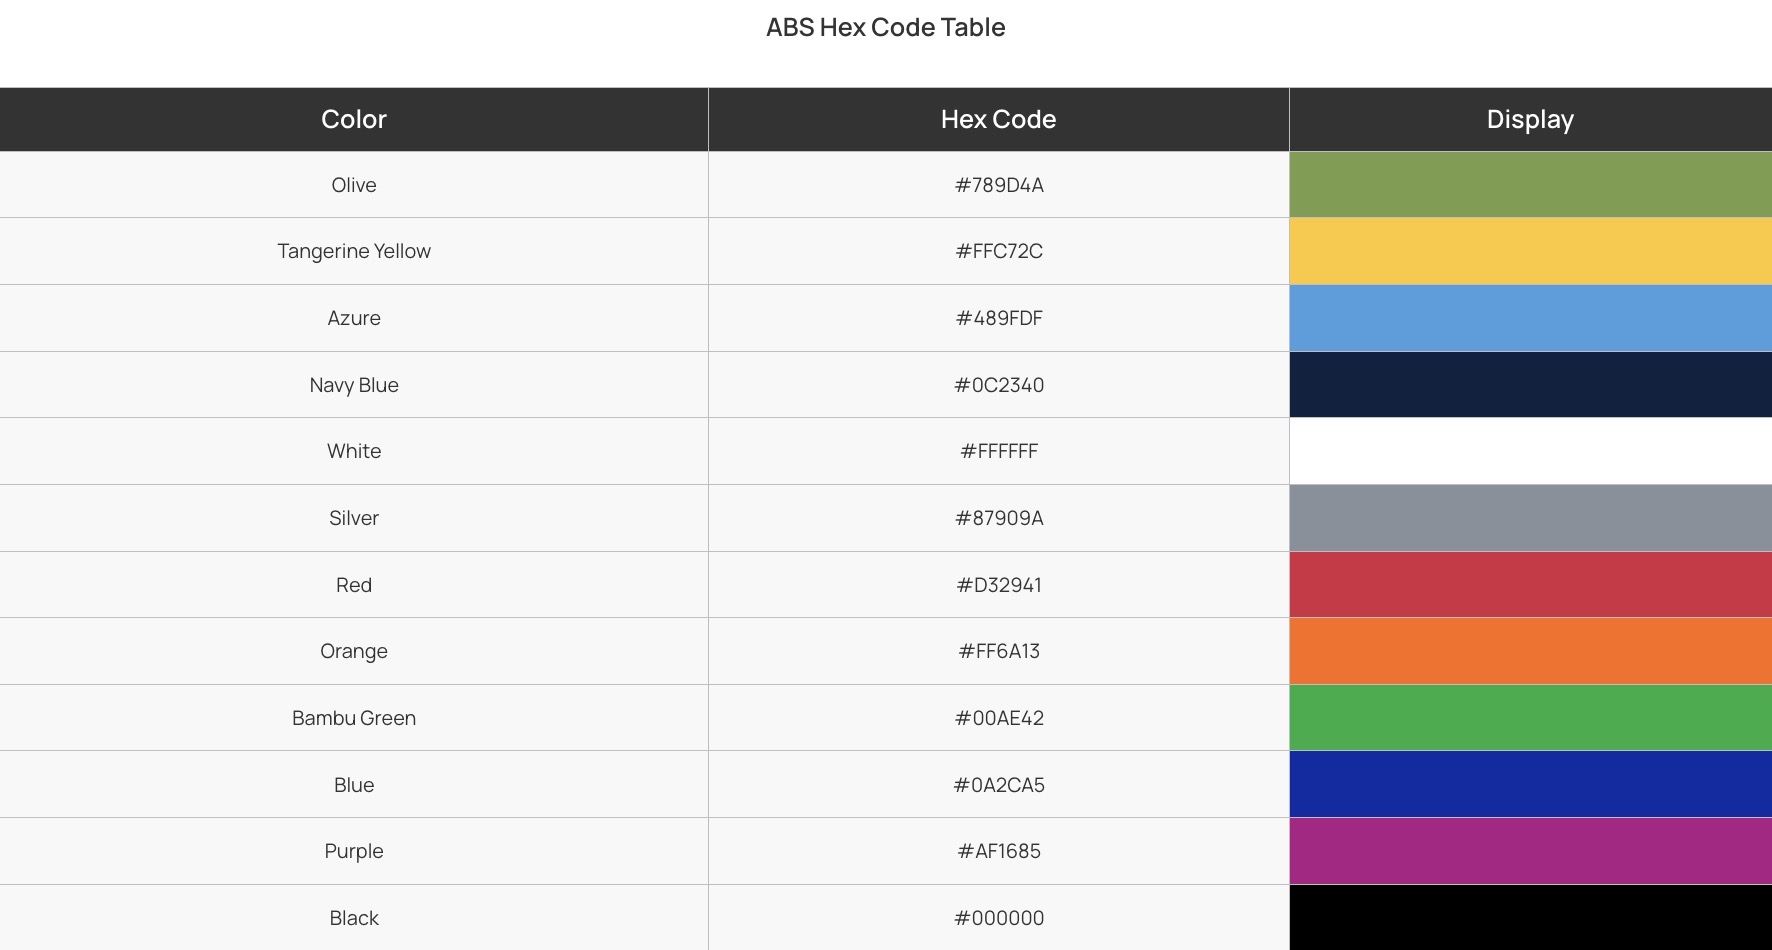
Task: Click the #0C2340 hex value
Action: tap(999, 385)
